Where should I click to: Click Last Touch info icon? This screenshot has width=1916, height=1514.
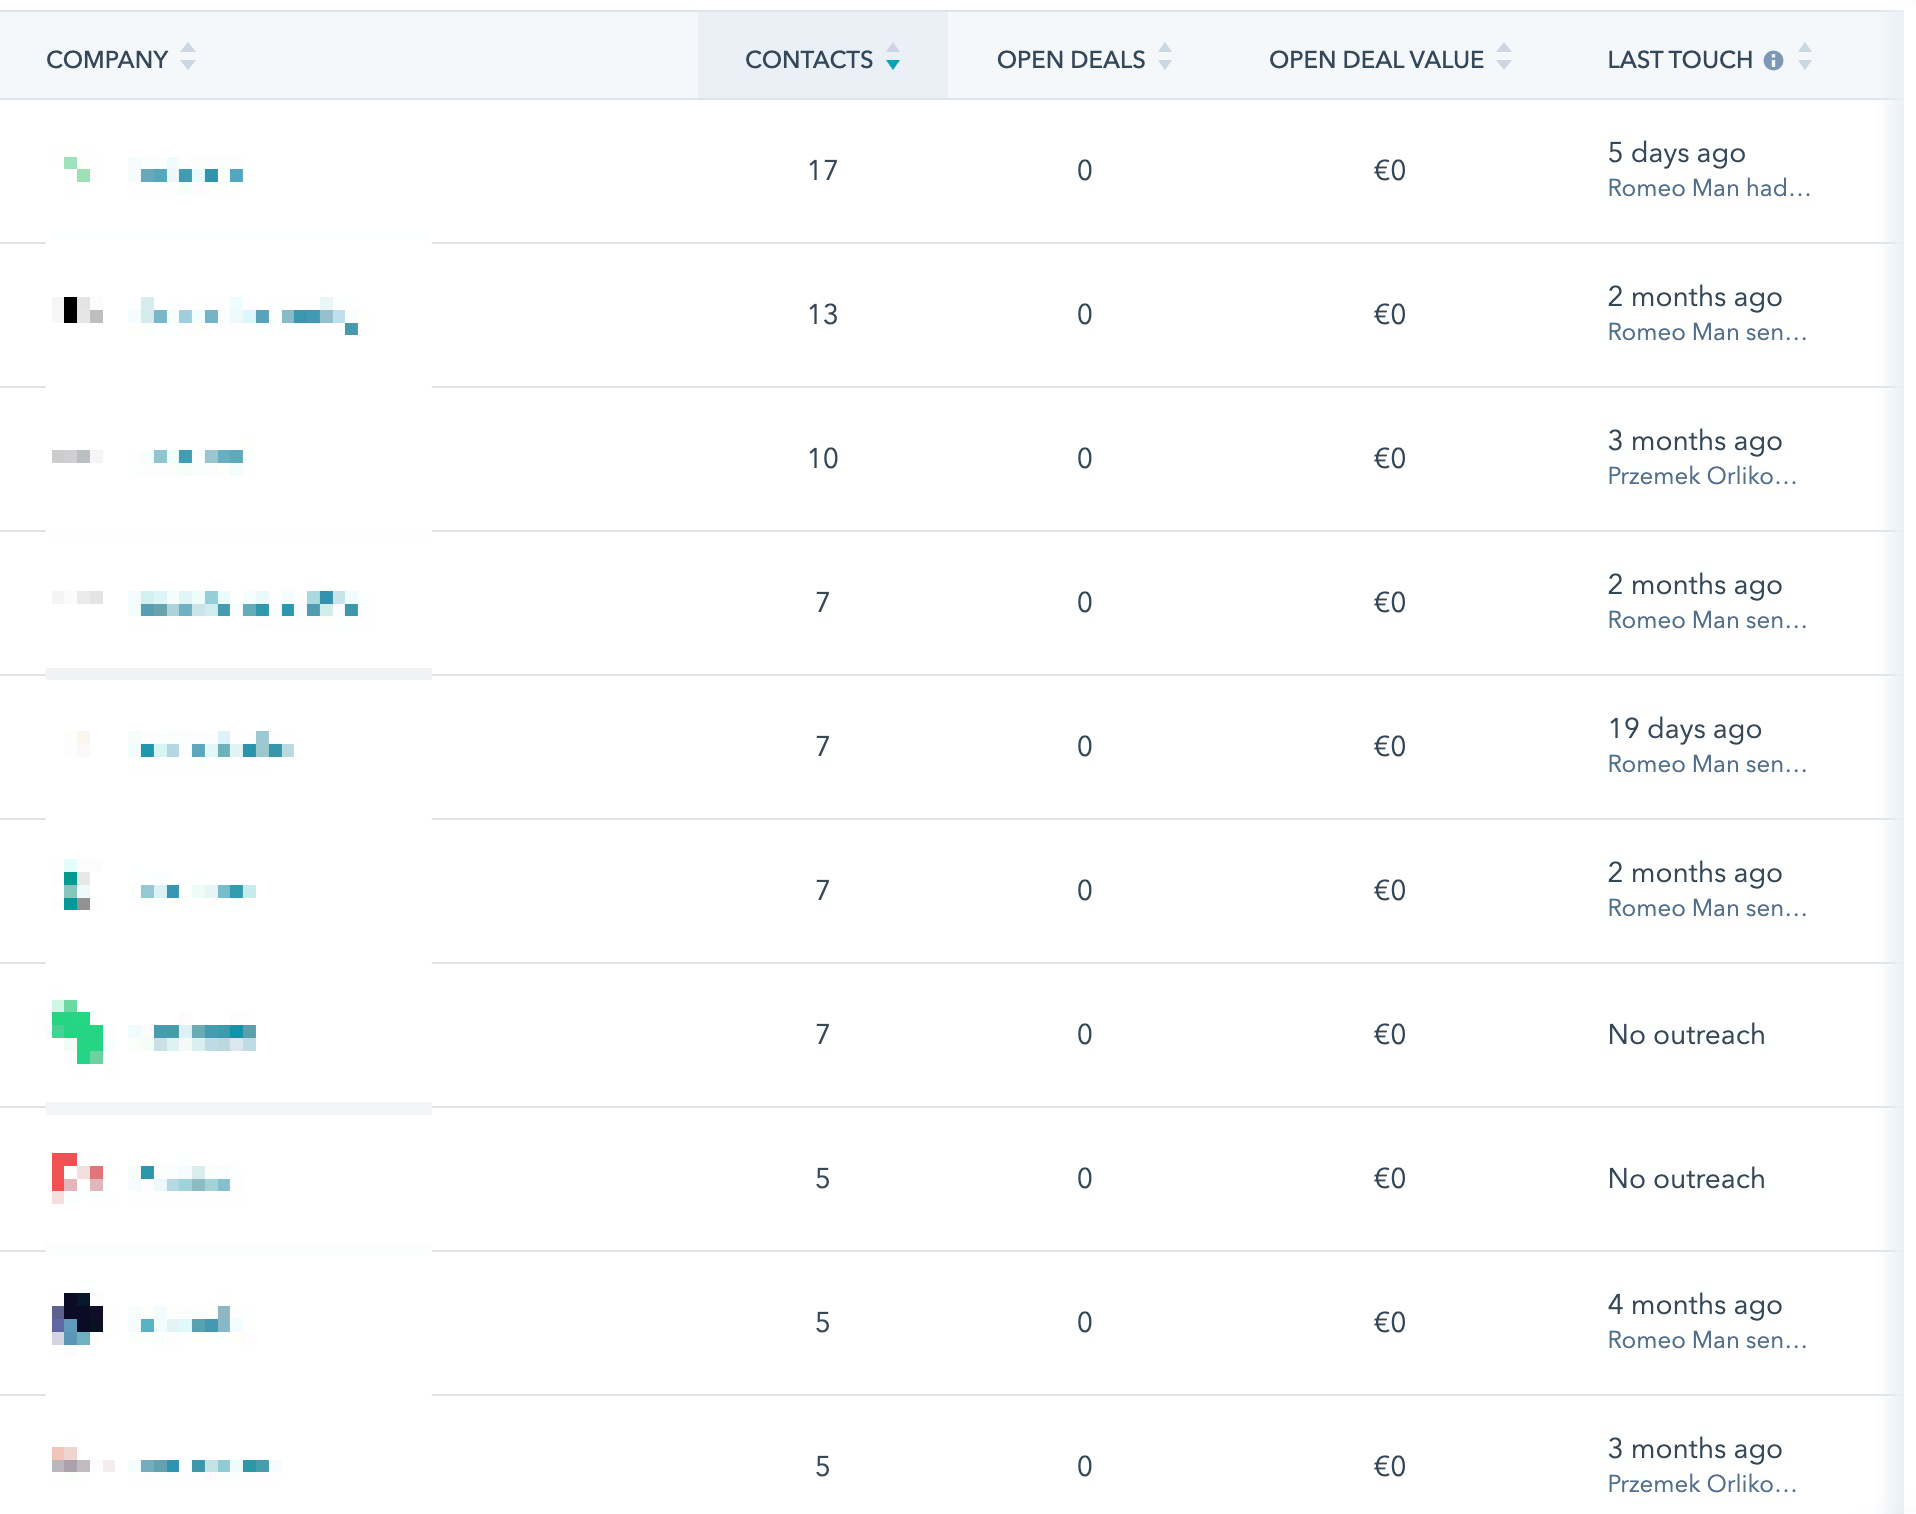coord(1773,60)
